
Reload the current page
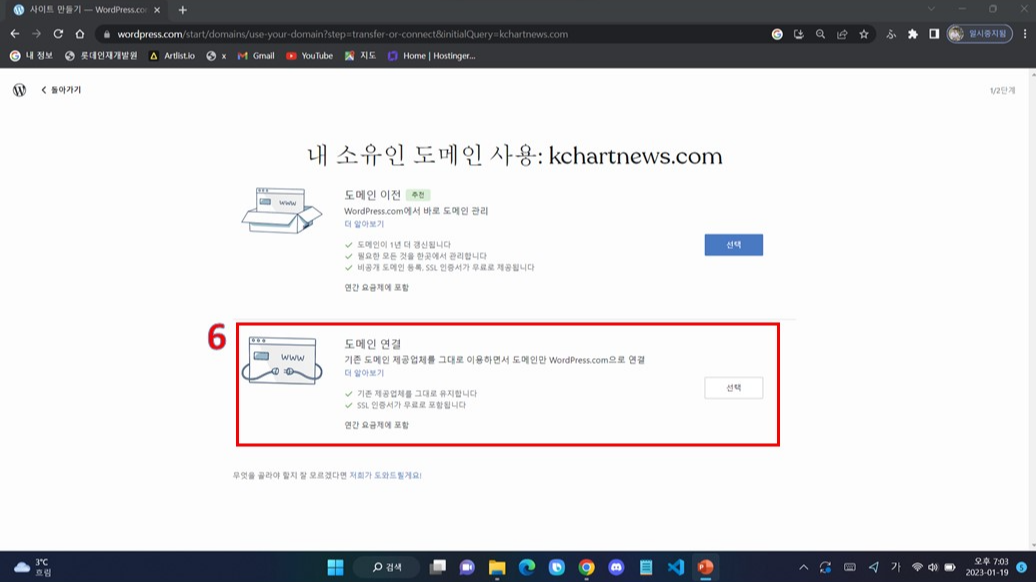point(58,34)
